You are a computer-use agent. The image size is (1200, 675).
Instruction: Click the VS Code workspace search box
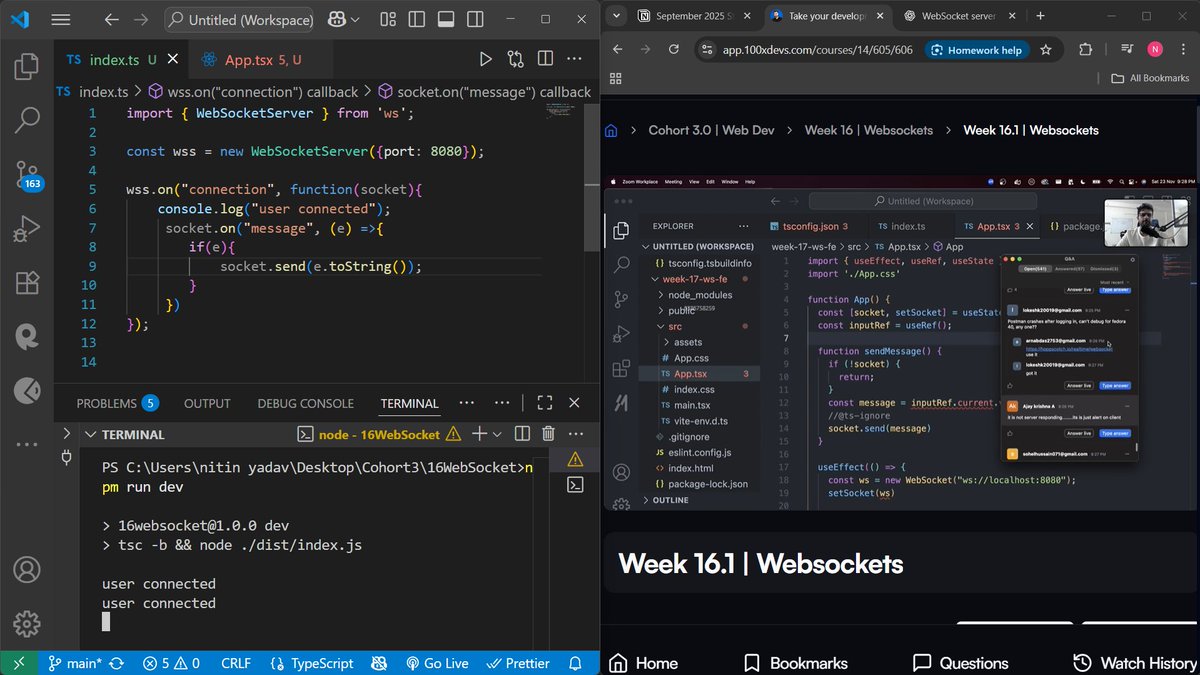coord(240,19)
